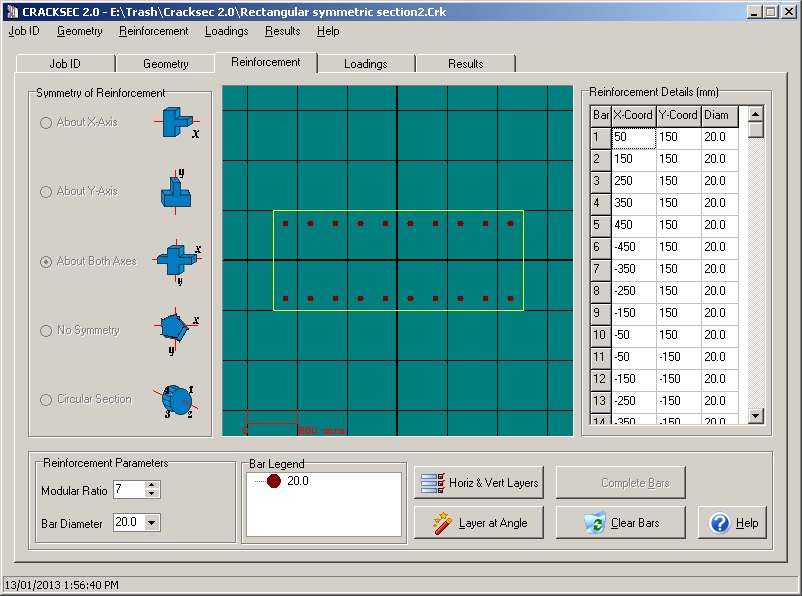The image size is (802, 596).
Task: Open the Job ID menu
Action: pyautogui.click(x=24, y=31)
